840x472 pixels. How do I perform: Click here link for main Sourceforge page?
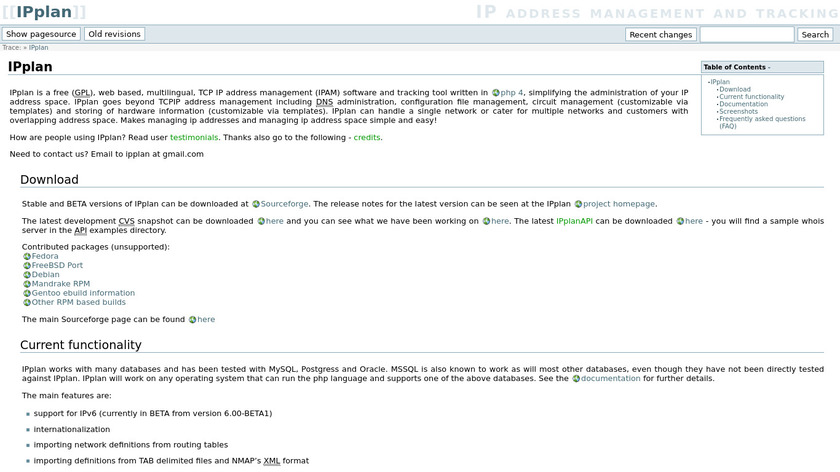click(x=206, y=320)
